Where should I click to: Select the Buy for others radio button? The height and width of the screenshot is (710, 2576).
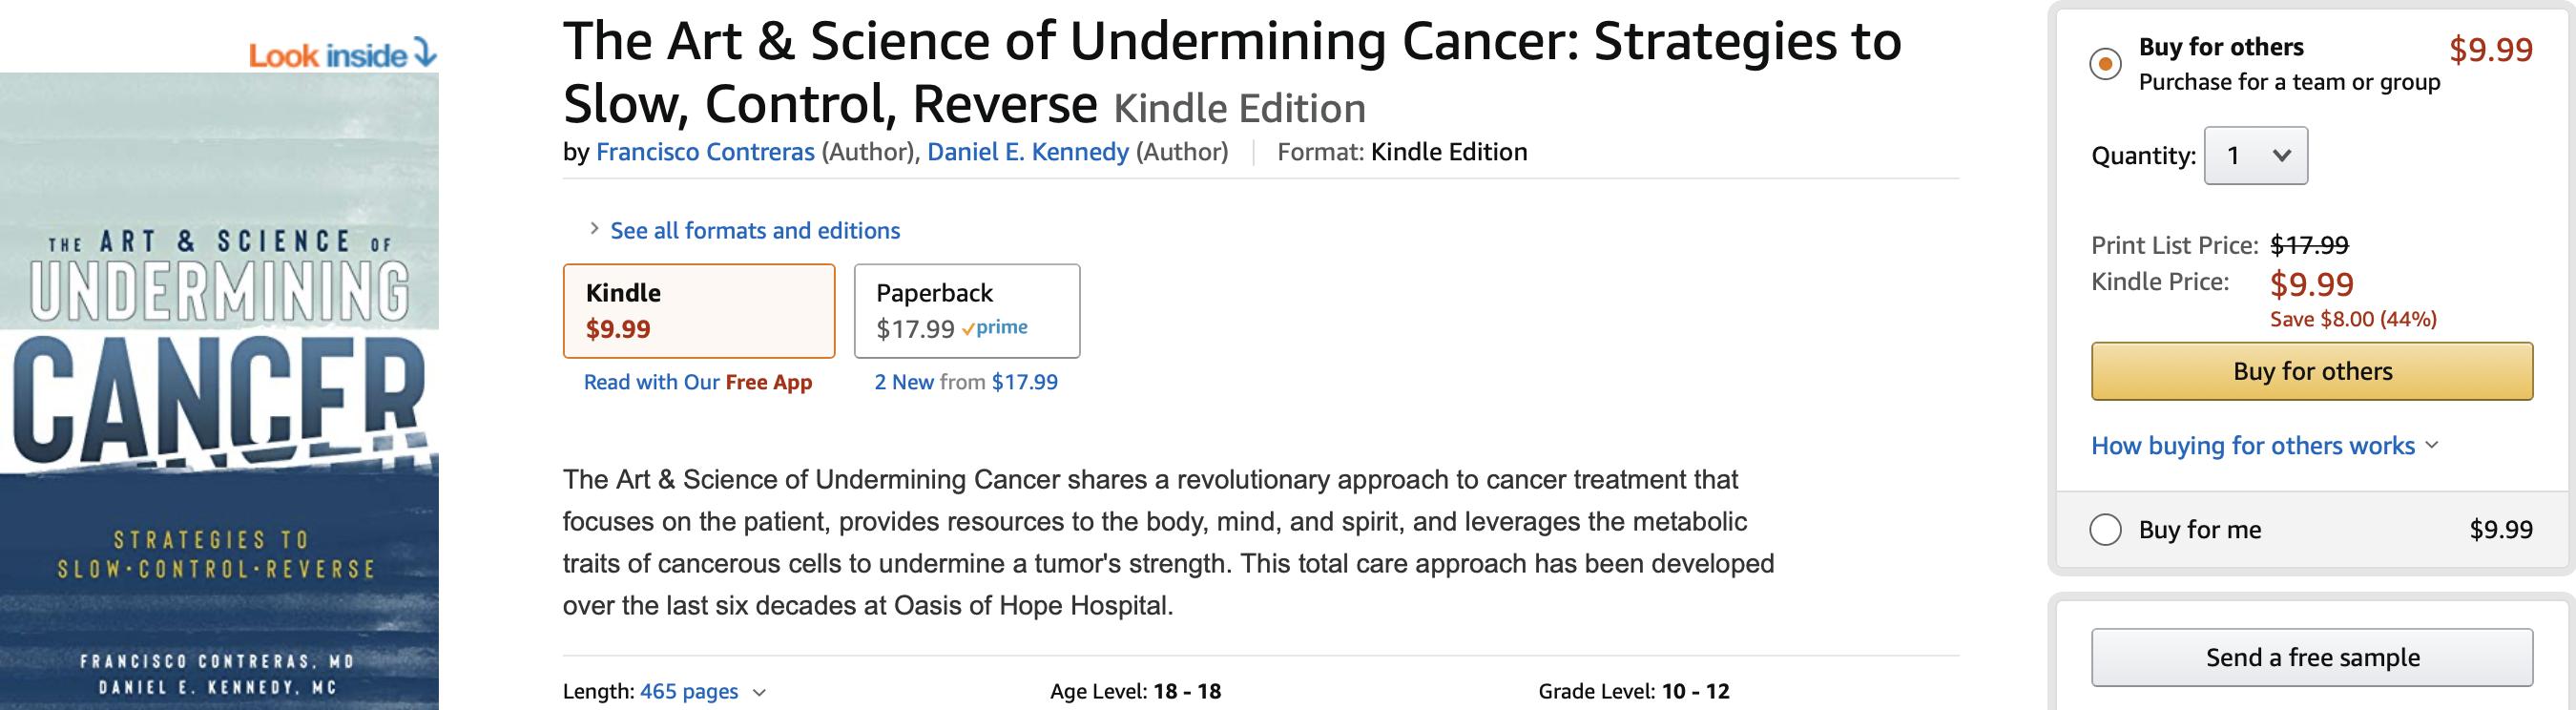[x=2105, y=64]
